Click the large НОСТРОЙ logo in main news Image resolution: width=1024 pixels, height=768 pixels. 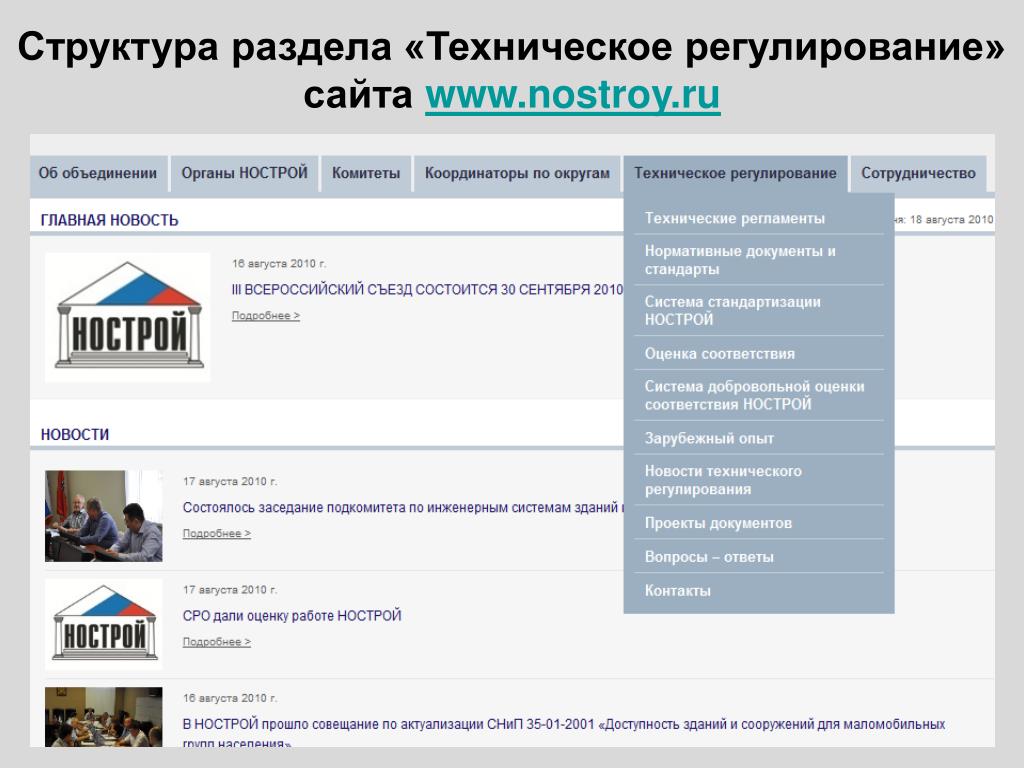point(128,317)
